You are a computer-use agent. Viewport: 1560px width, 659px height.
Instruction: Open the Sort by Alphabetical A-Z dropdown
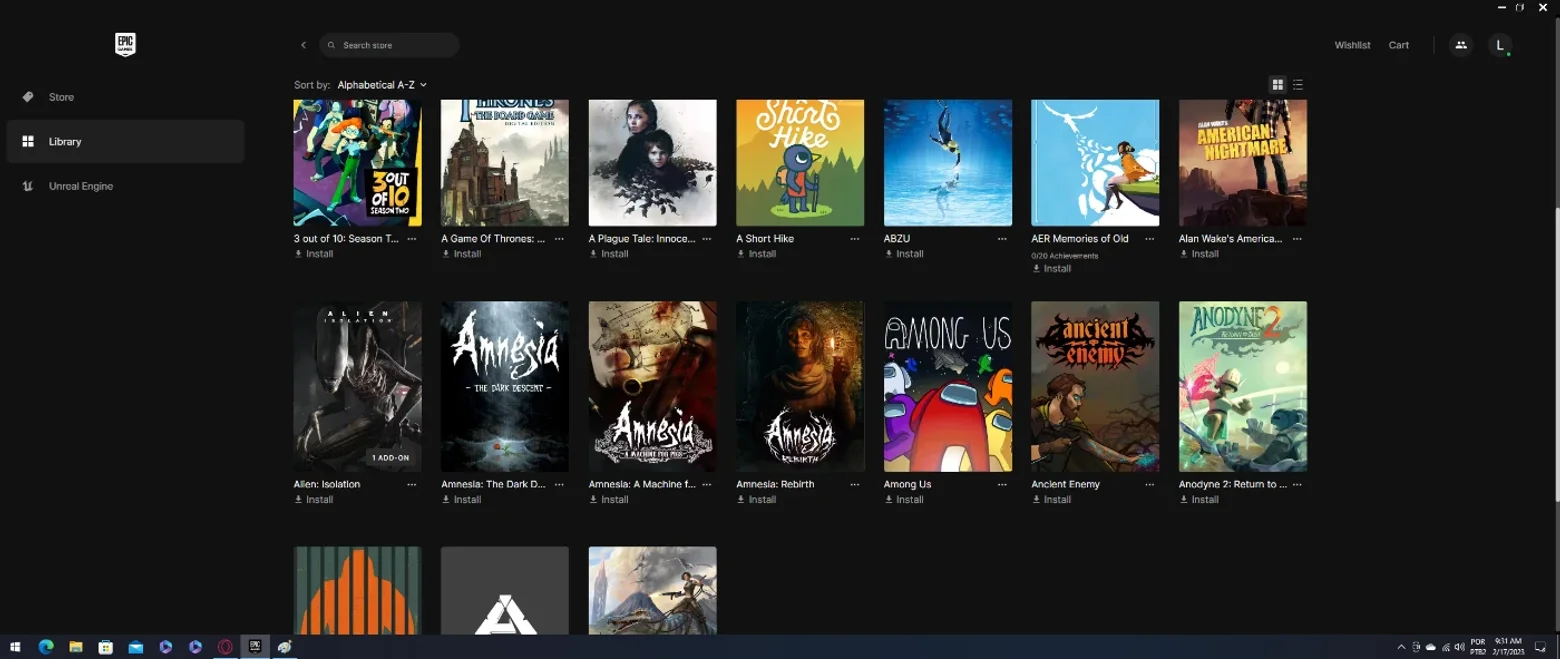click(382, 85)
